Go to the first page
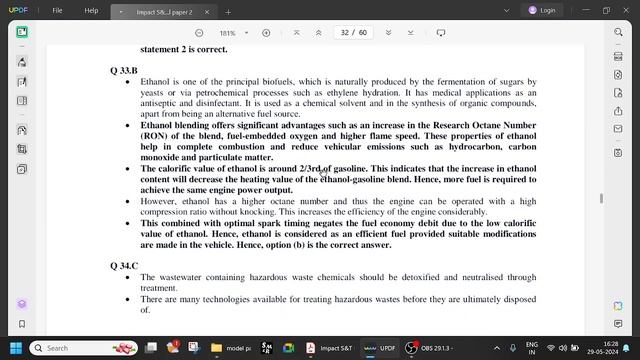Viewport: 640px width, 360px height. [x=297, y=33]
